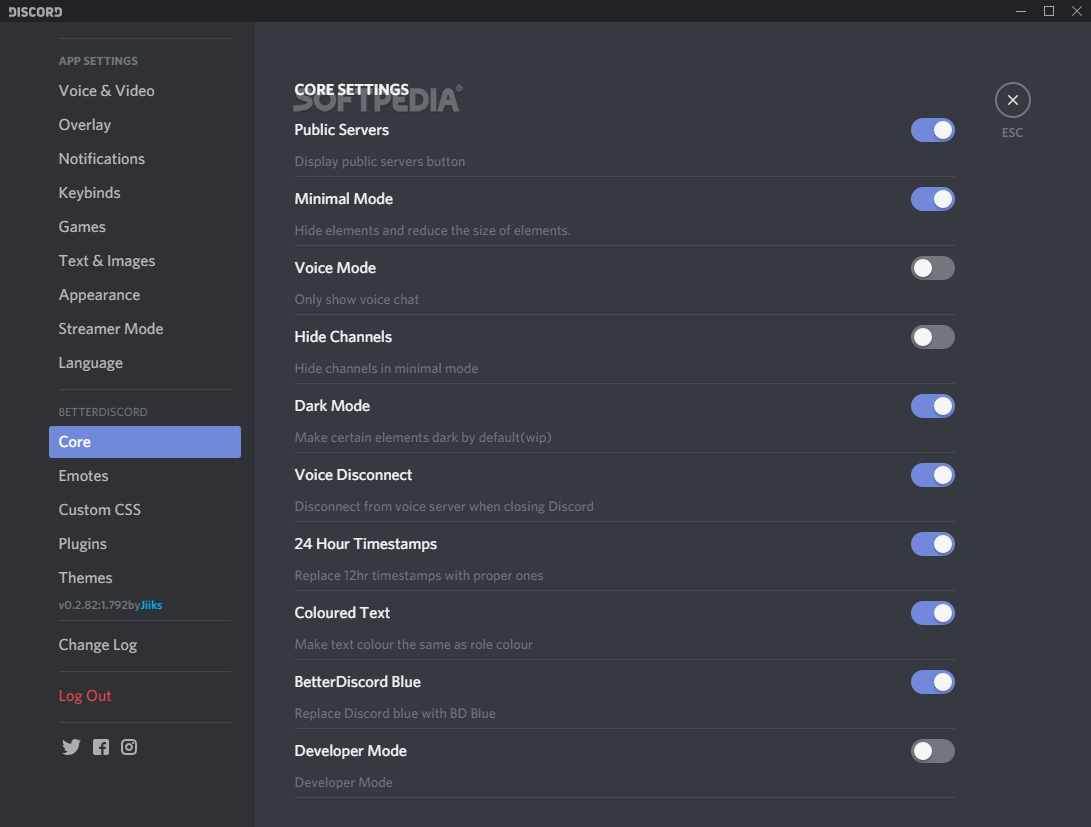The width and height of the screenshot is (1091, 827).
Task: Open the Instagram social icon
Action: click(129, 747)
